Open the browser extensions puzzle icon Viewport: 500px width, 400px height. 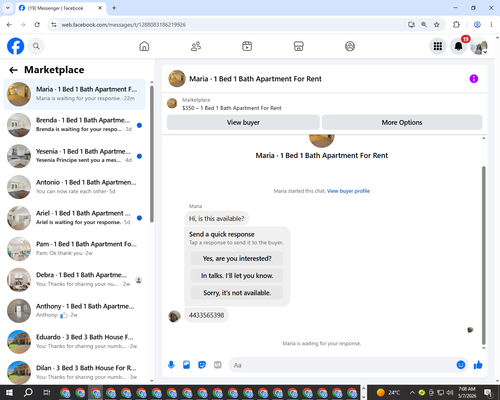(x=456, y=25)
